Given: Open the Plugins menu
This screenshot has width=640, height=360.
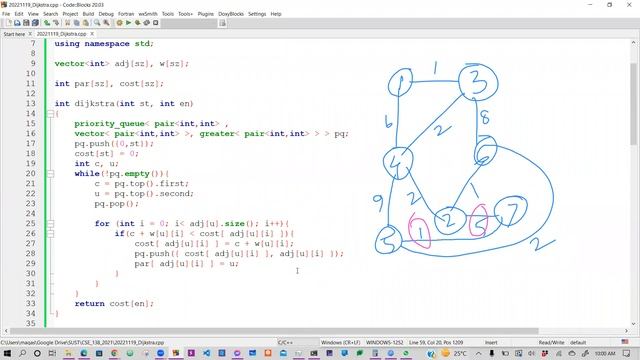Looking at the screenshot, I should (206, 14).
